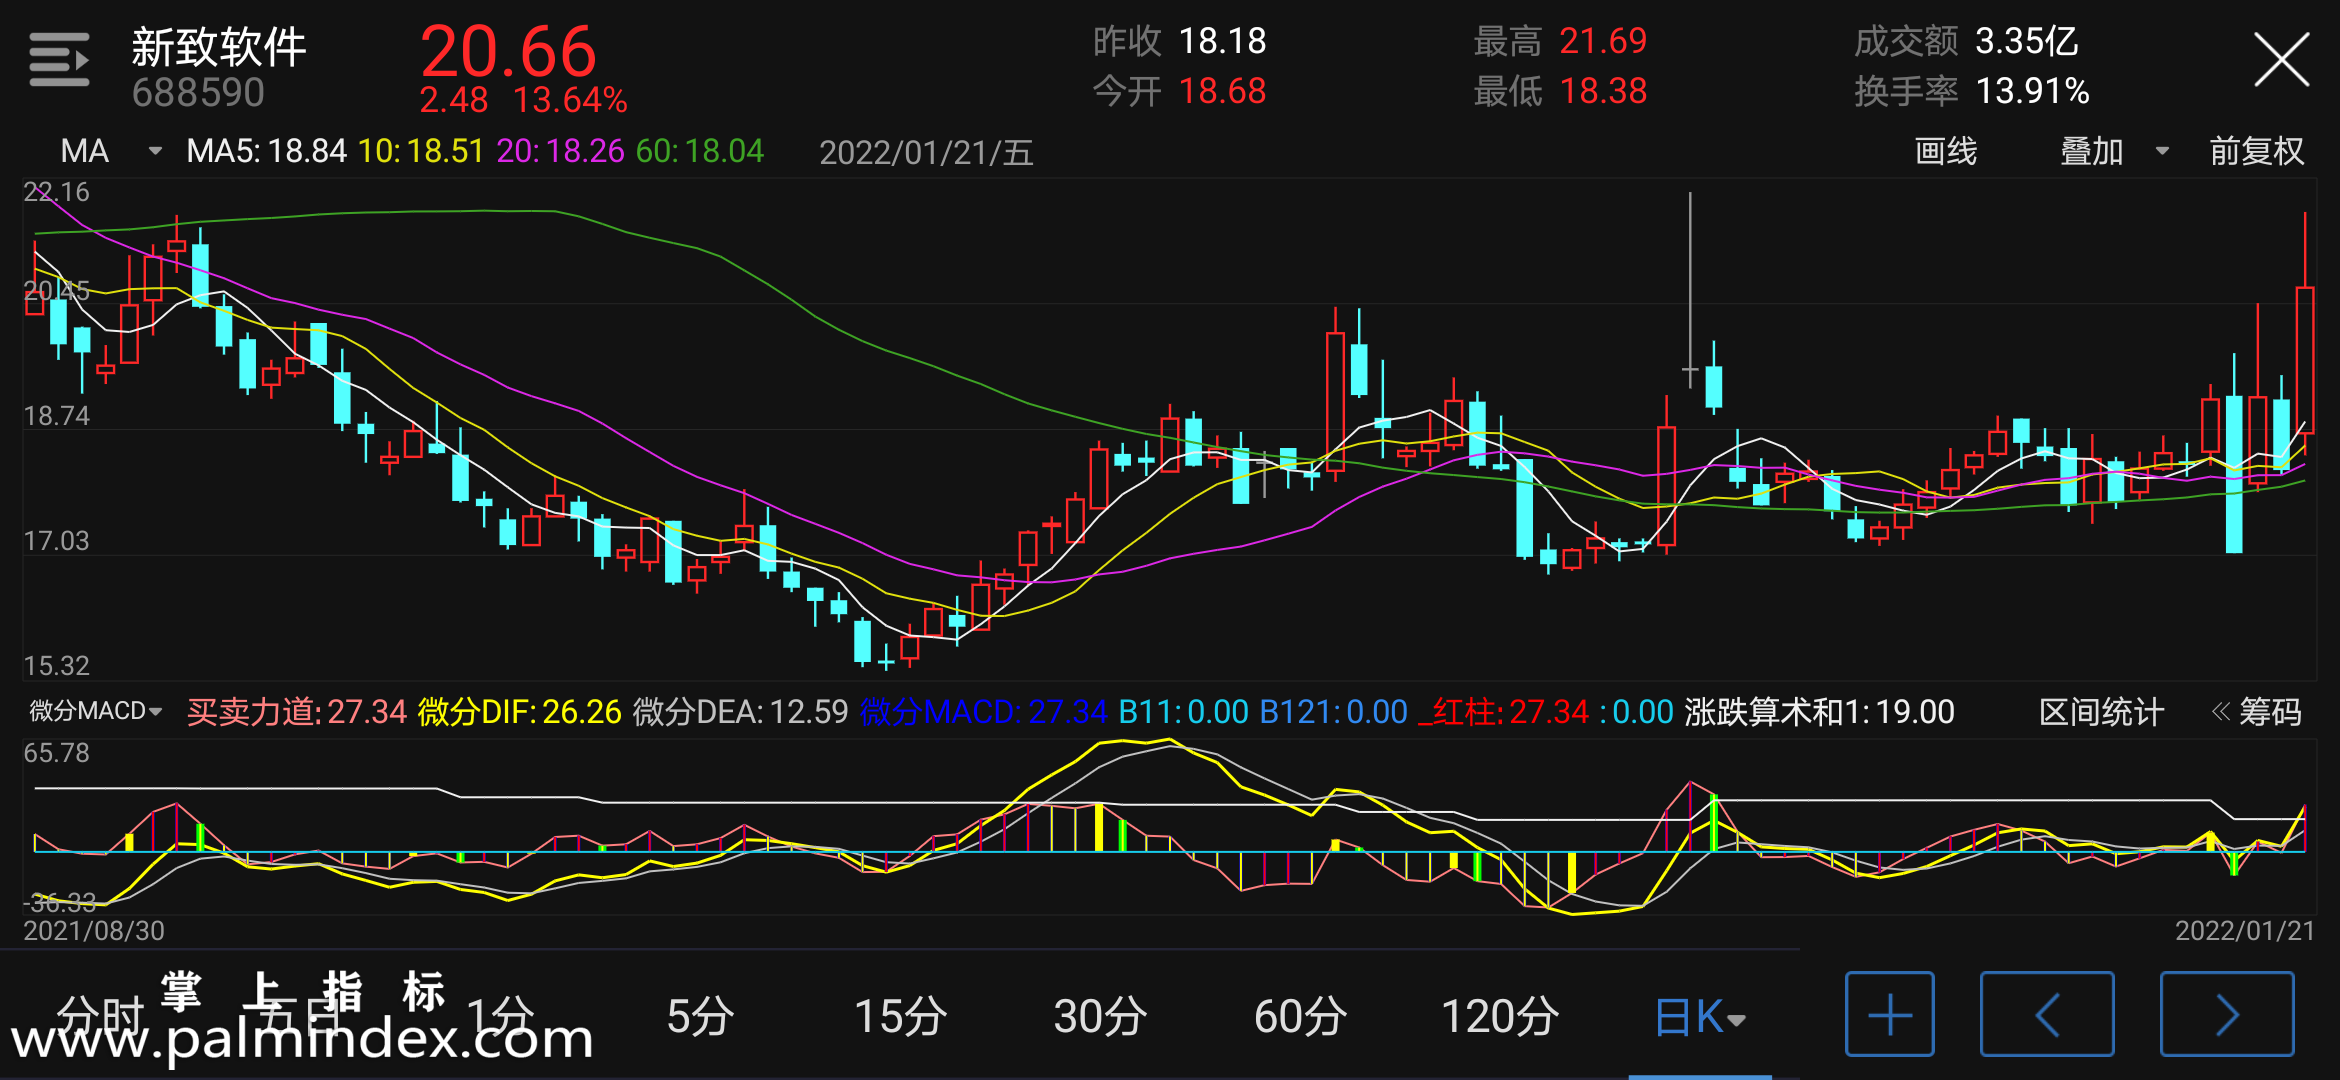This screenshot has width=2340, height=1080.
Task: Click the change percentage 13.64%
Action: click(570, 100)
